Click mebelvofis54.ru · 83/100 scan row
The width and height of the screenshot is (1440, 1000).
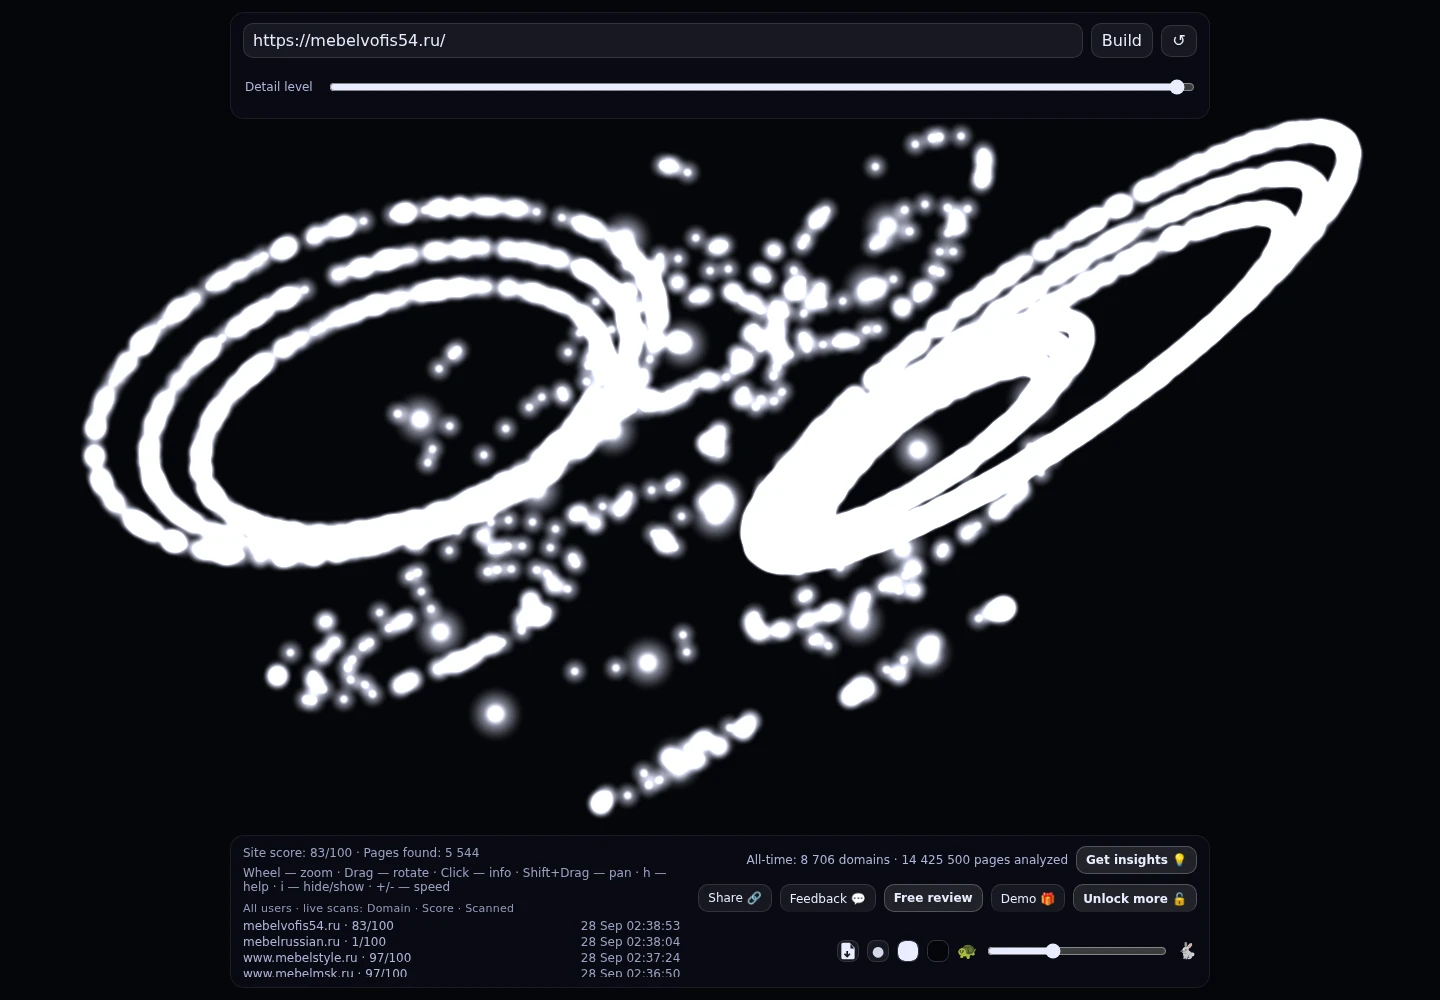pos(461,926)
